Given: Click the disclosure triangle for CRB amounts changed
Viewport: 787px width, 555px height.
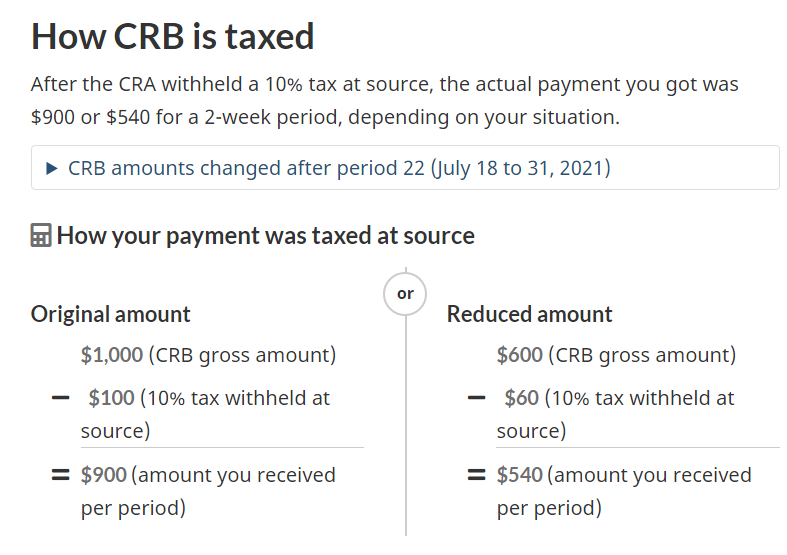Looking at the screenshot, I should [x=52, y=168].
